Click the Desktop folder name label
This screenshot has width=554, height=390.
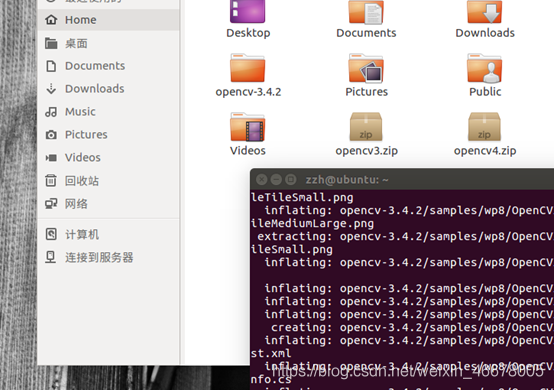[248, 33]
